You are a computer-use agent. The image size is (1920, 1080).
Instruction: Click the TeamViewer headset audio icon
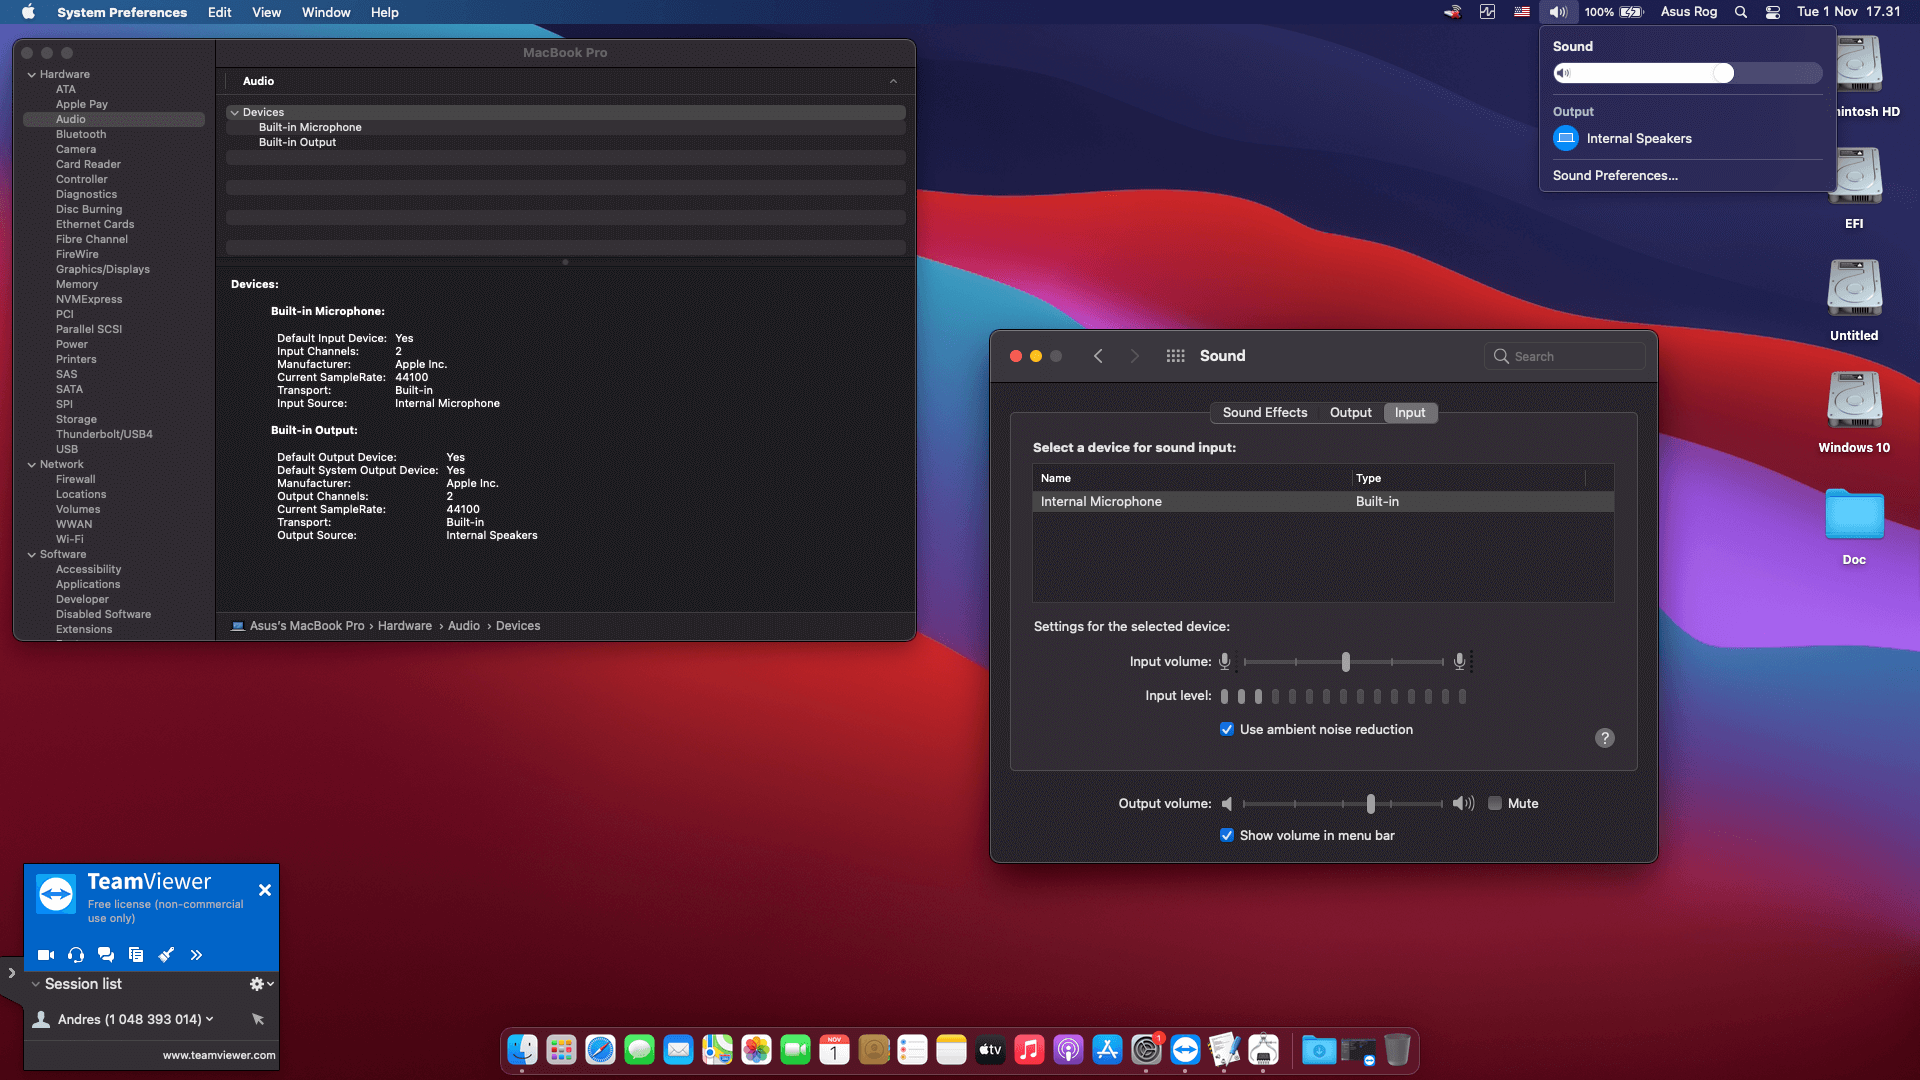76,955
